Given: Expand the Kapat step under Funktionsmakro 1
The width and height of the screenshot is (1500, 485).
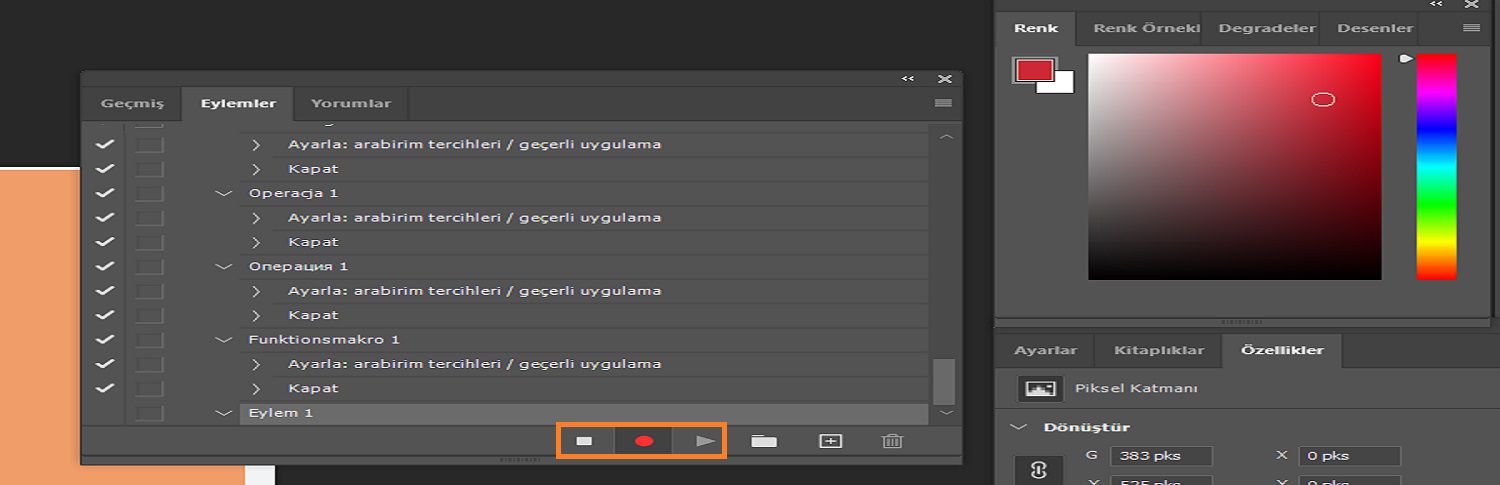Looking at the screenshot, I should (256, 388).
